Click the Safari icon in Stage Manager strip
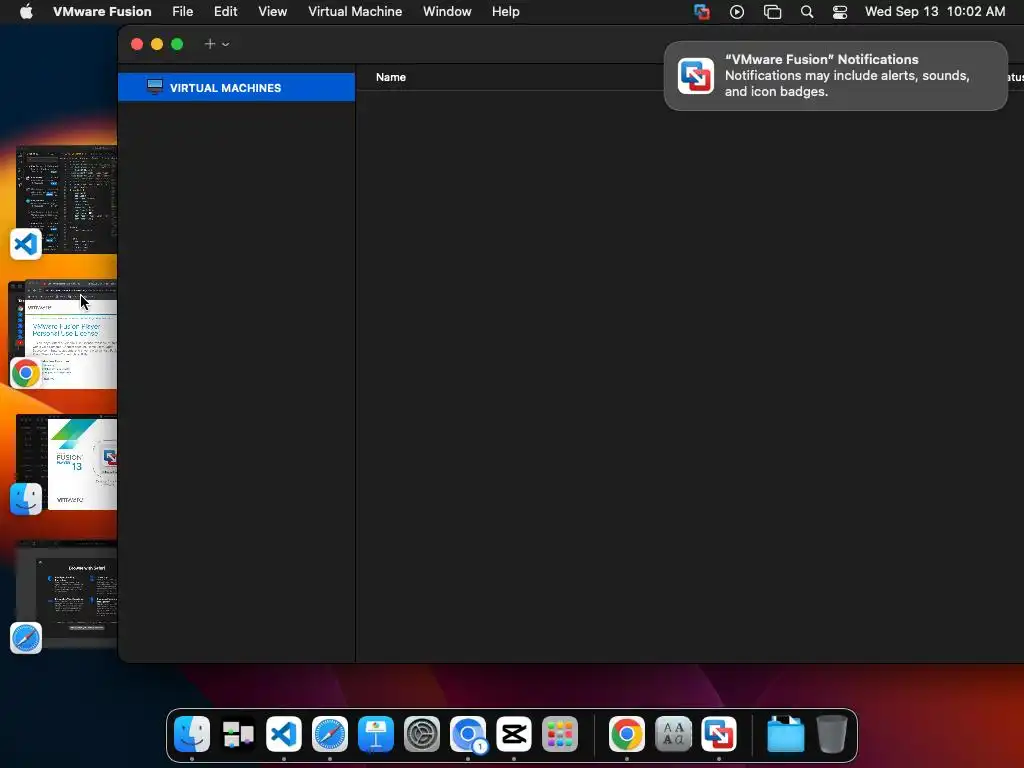Screen dimensions: 1024x768 click(26, 638)
